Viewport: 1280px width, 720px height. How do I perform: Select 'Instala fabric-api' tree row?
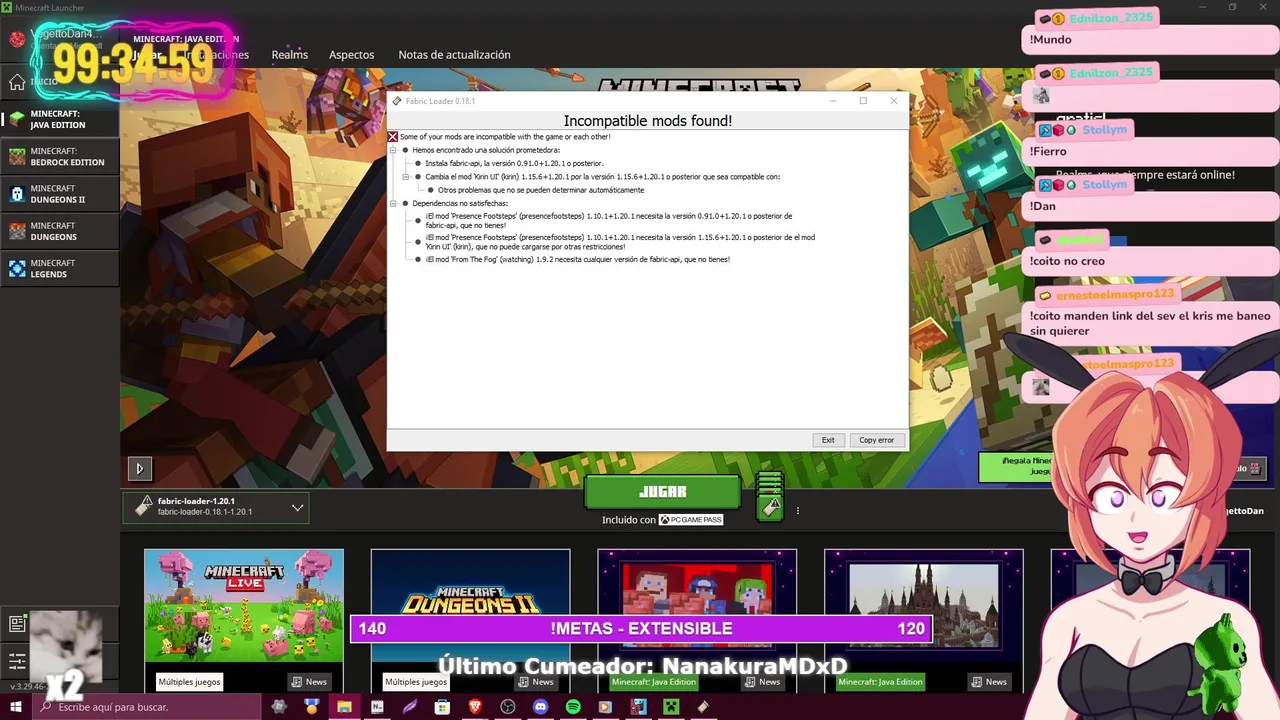514,163
